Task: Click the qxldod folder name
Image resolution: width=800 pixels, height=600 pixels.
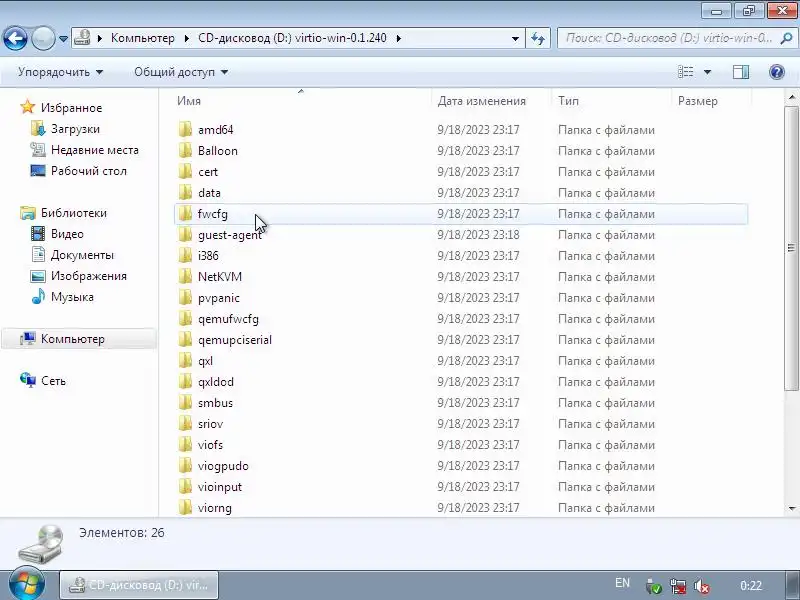Action: [216, 382]
